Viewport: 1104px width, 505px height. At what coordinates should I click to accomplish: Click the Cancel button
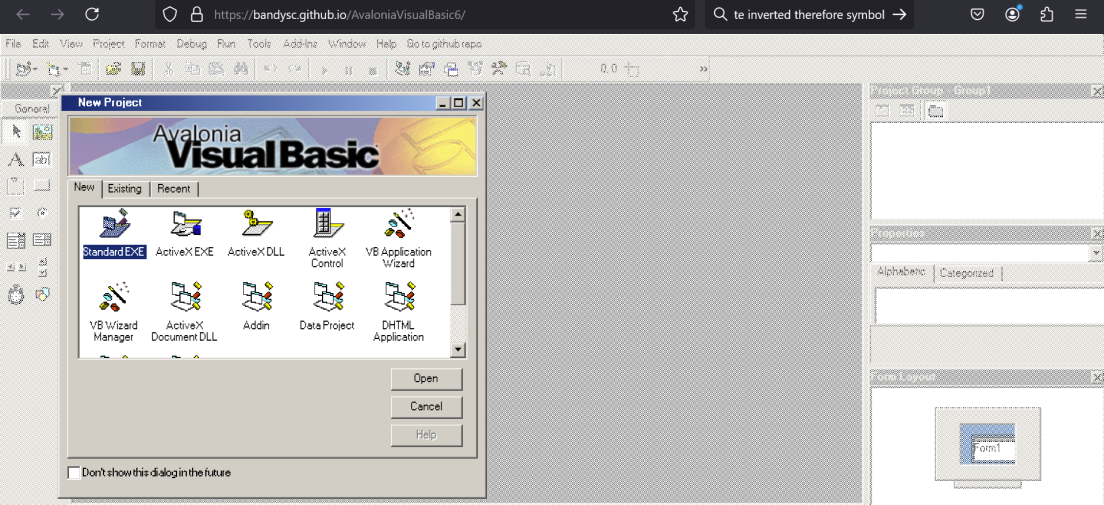pos(426,406)
